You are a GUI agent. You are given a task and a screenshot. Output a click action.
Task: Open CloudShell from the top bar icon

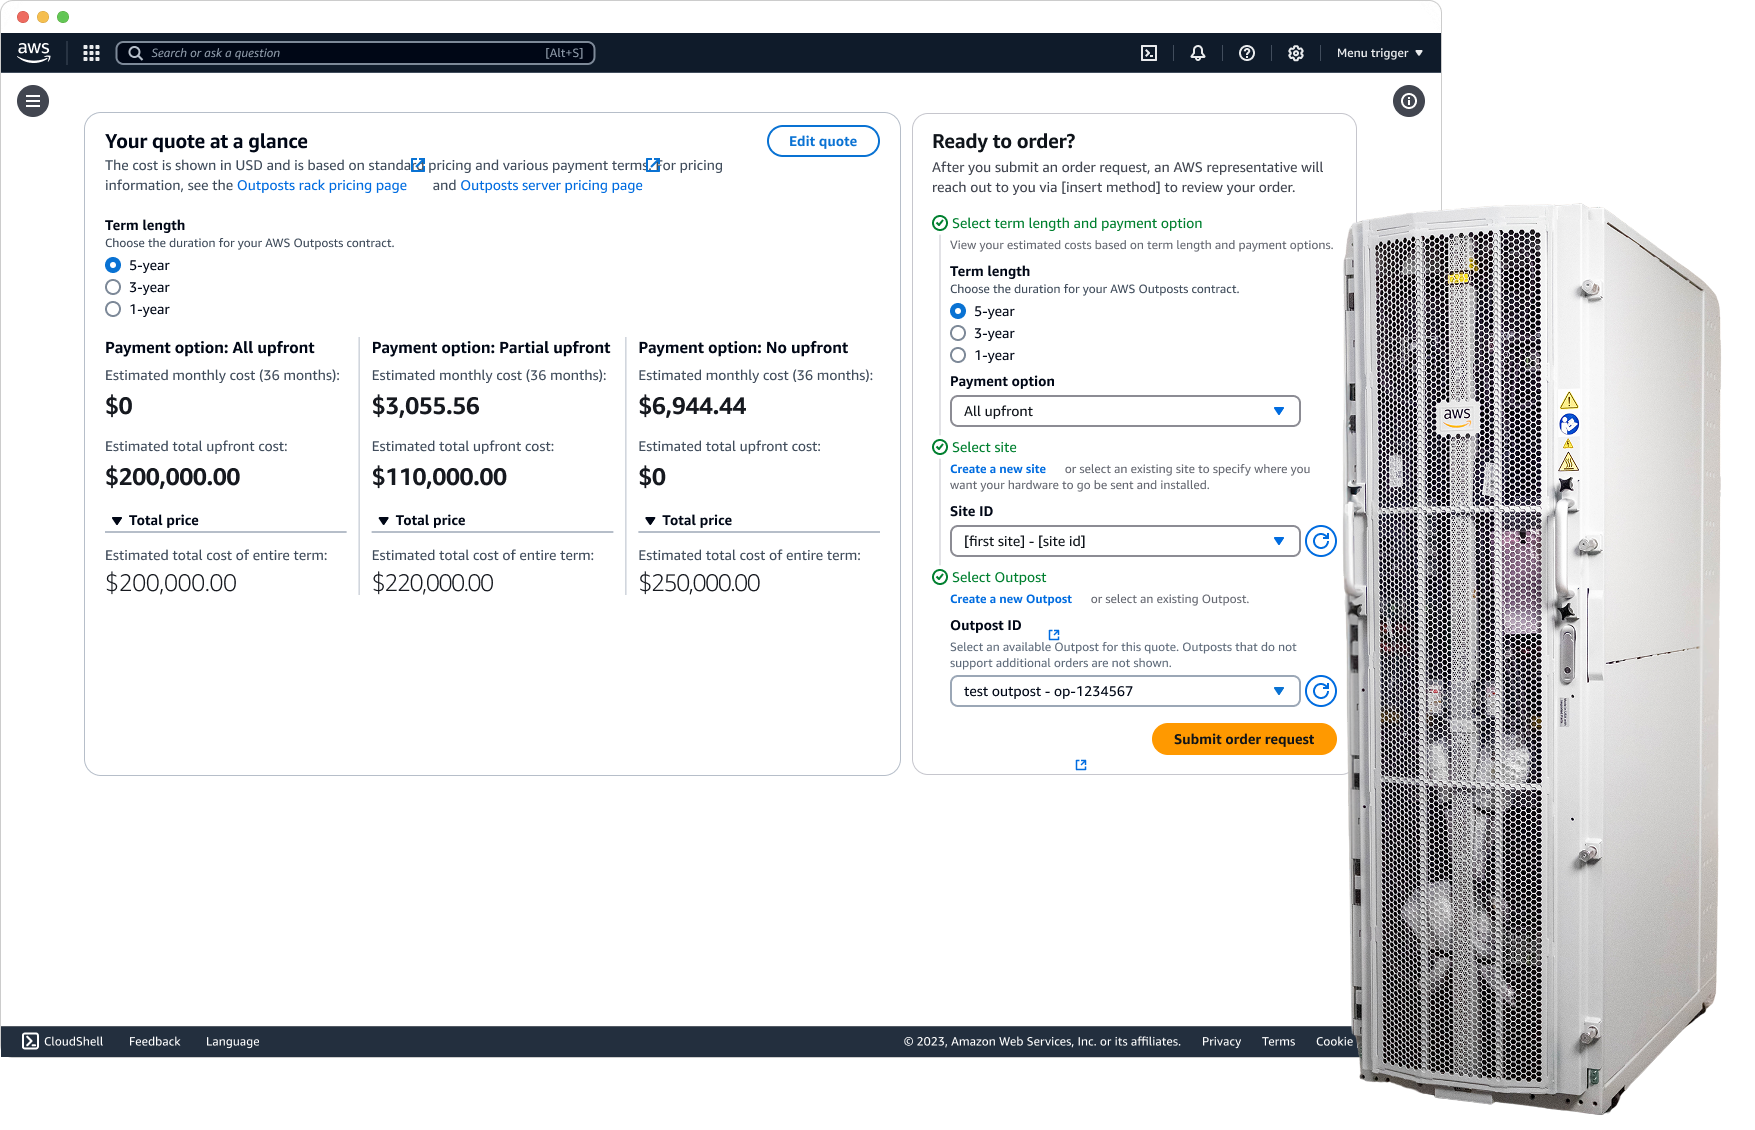tap(1149, 53)
